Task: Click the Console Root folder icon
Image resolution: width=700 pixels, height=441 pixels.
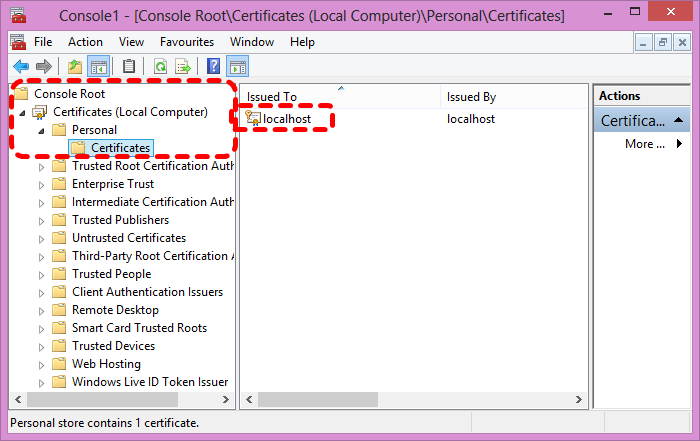Action: (x=21, y=94)
